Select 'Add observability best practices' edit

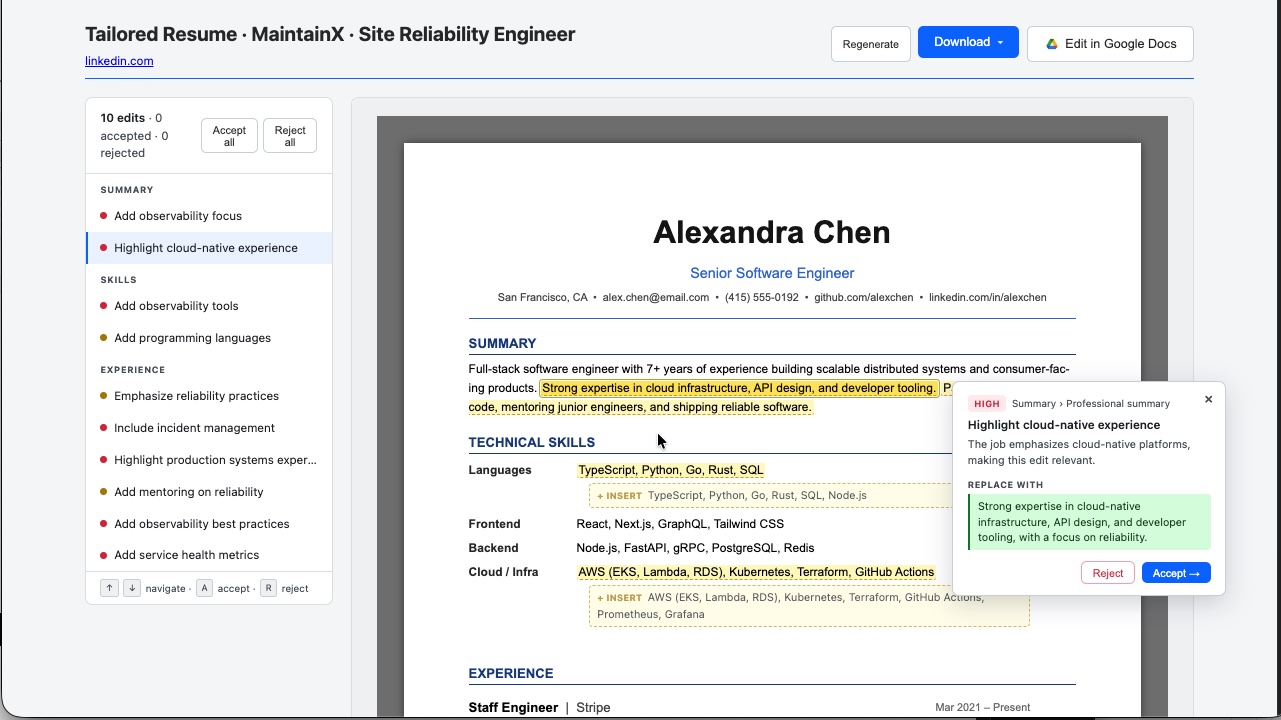pyautogui.click(x=209, y=524)
